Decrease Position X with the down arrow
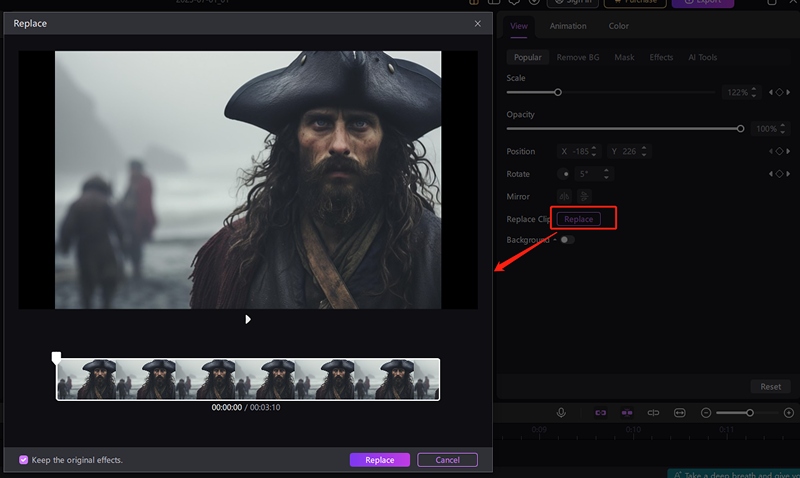Viewport: 800px width, 478px height. [594, 155]
